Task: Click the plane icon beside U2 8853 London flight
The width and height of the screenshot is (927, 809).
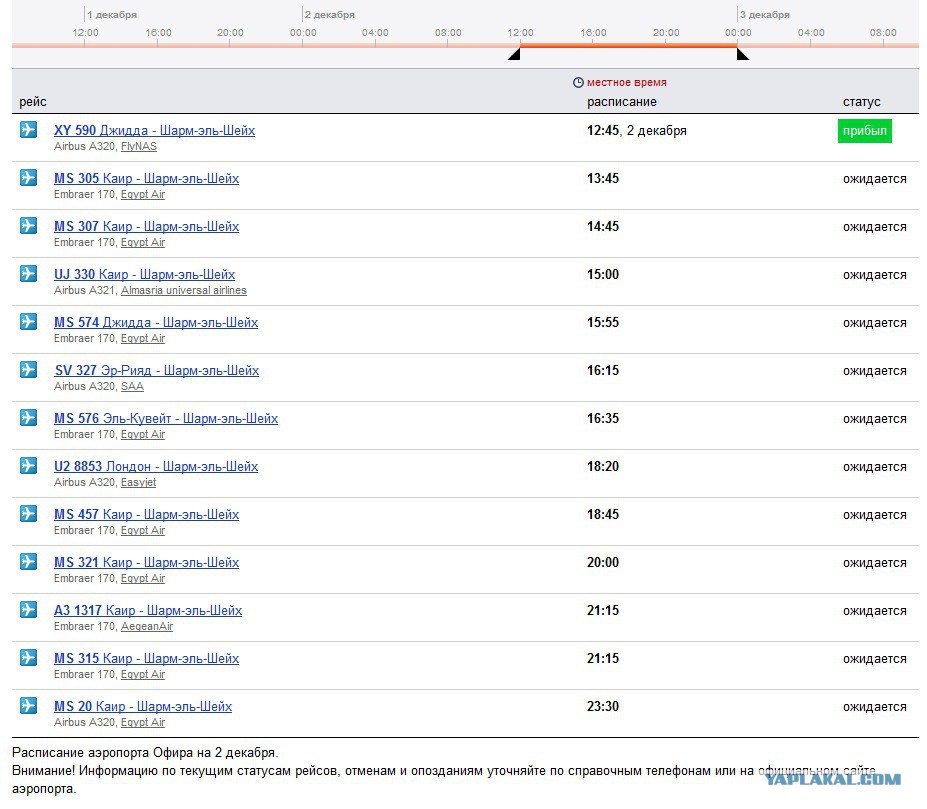Action: [28, 466]
